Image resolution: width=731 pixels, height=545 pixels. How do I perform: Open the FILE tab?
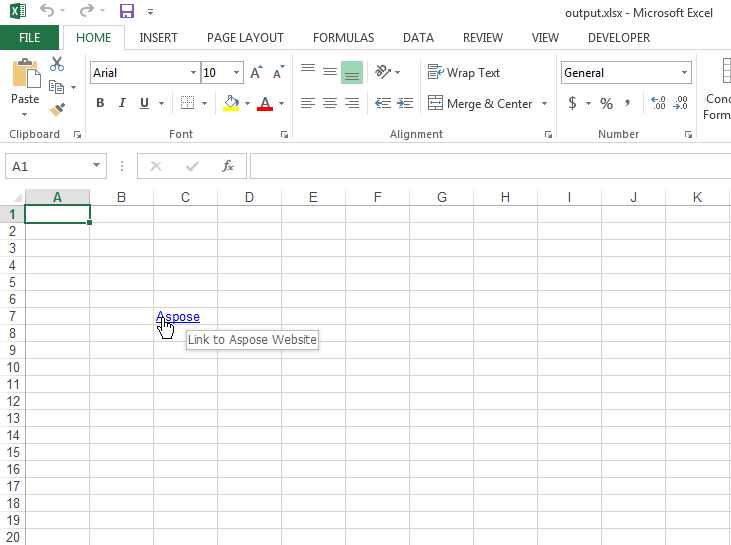coord(29,38)
